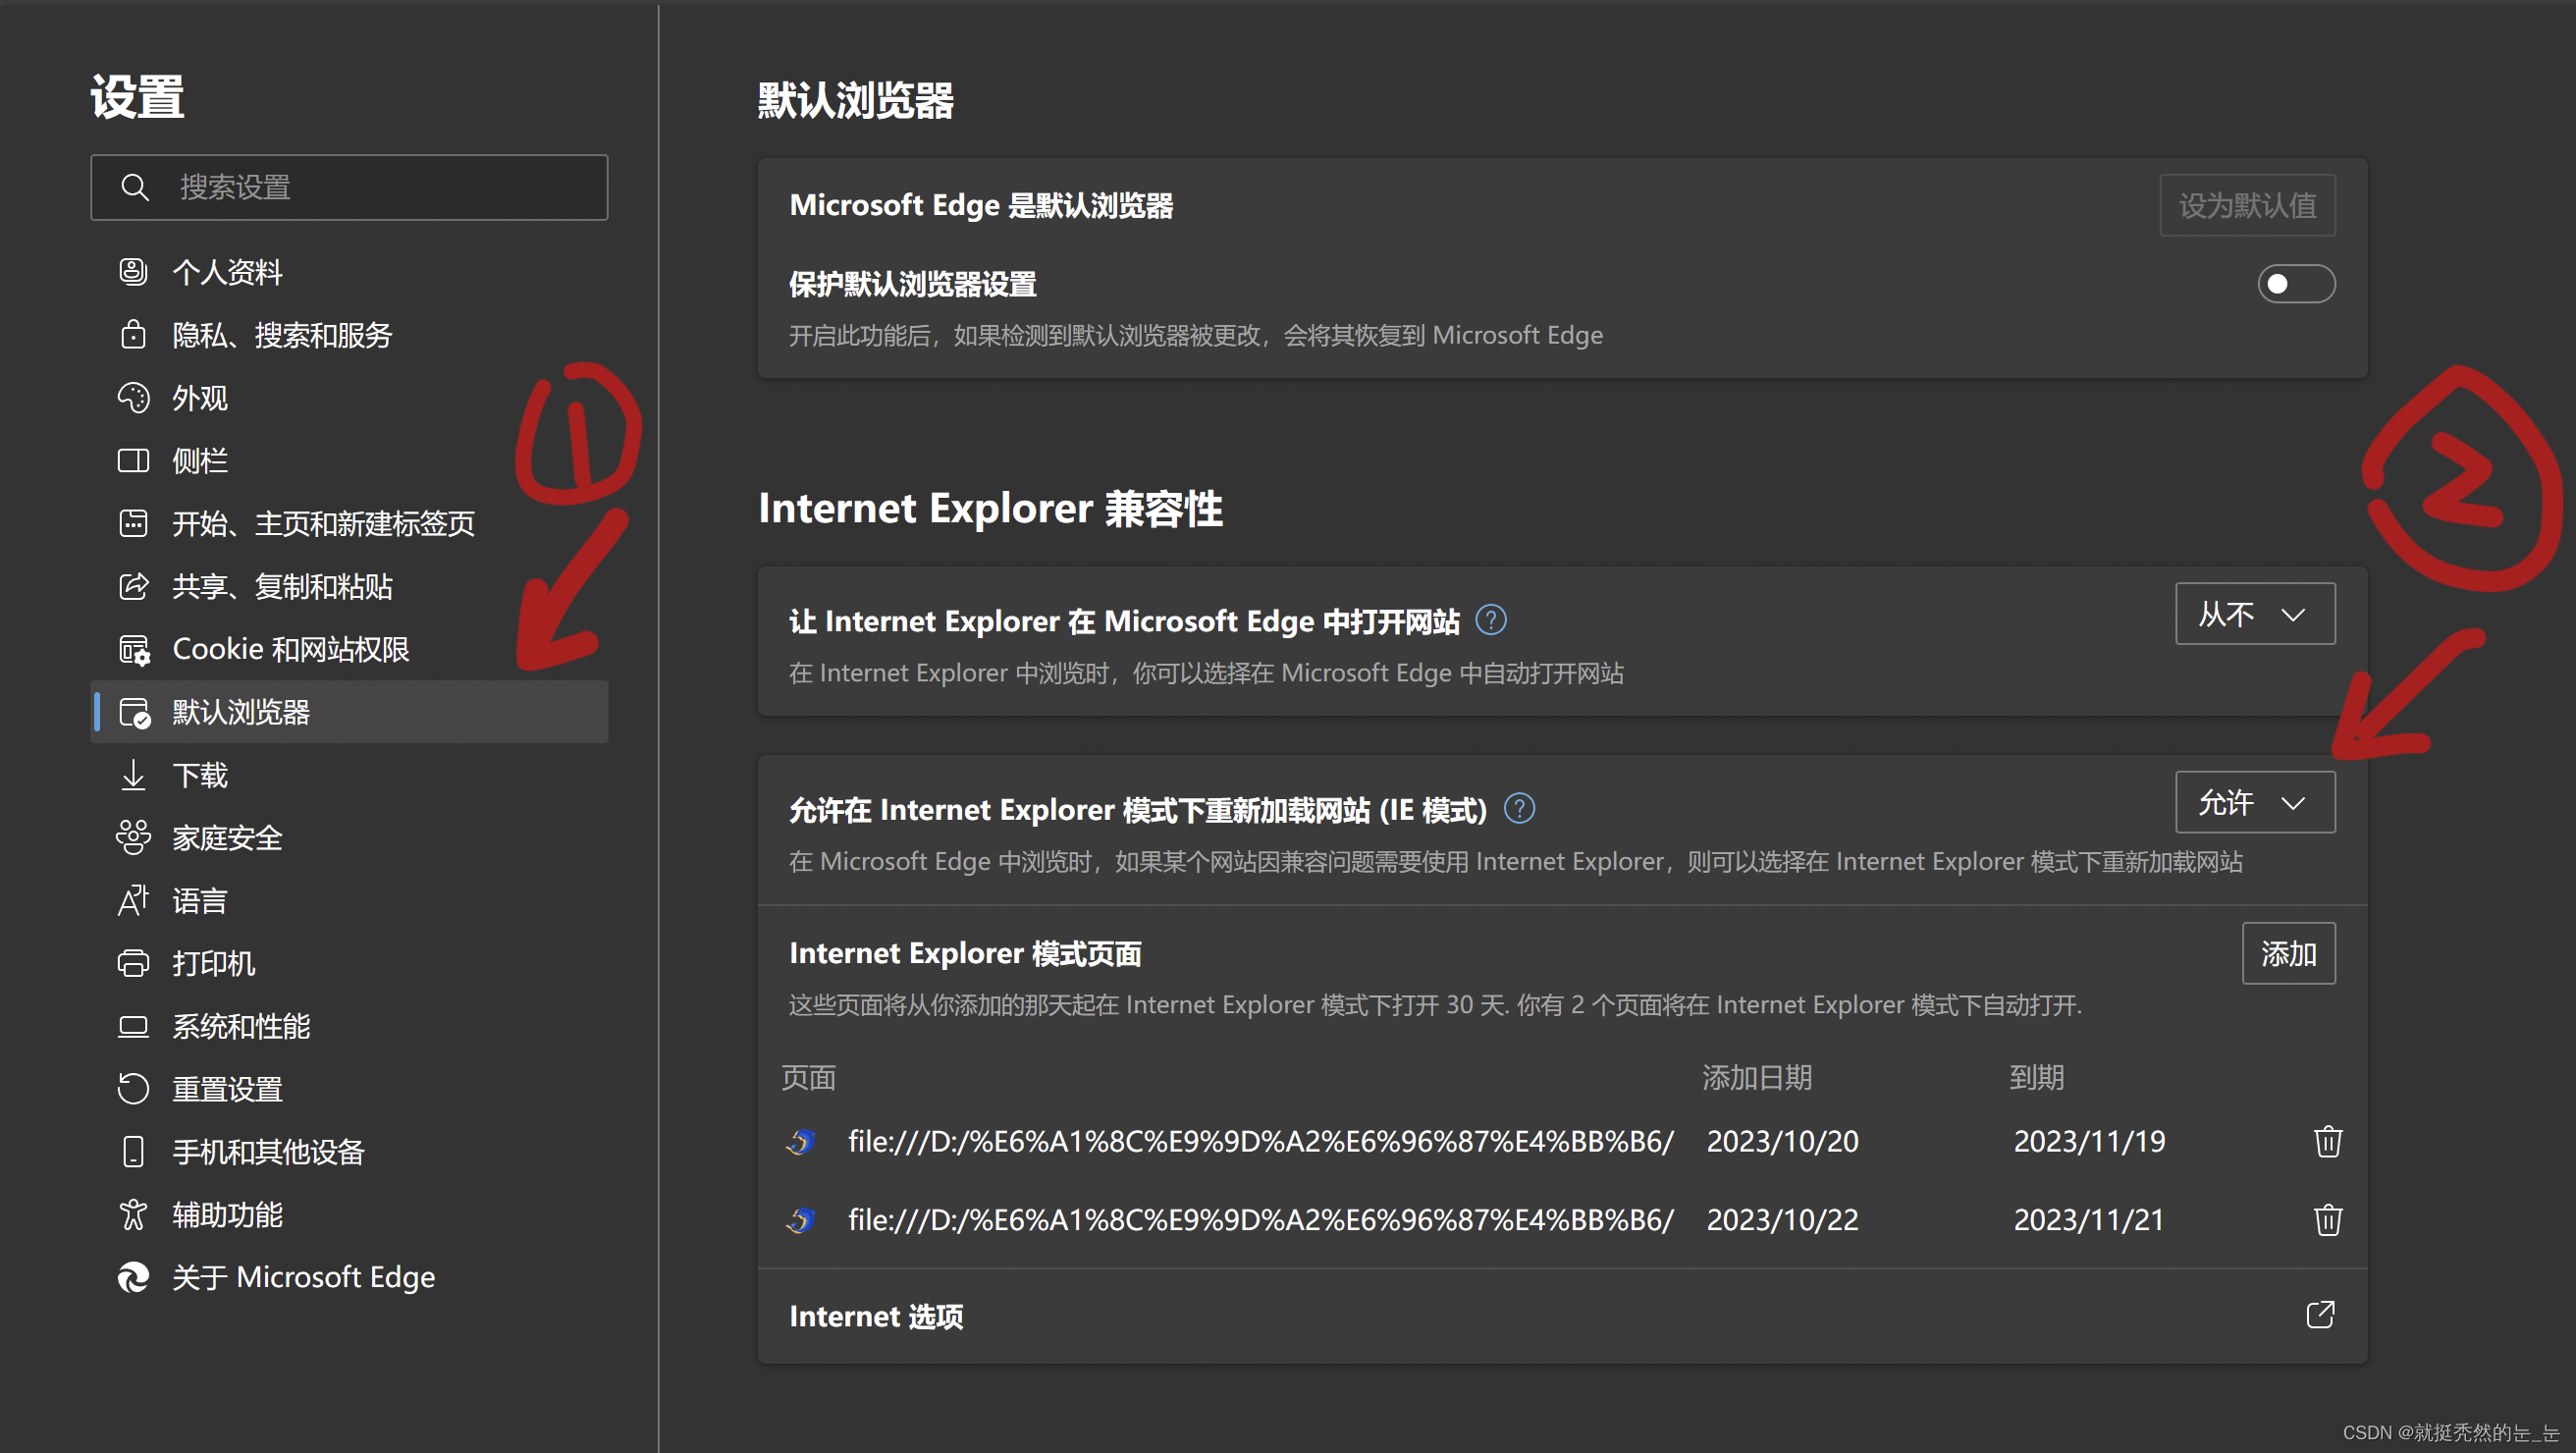Viewport: 2576px width, 1453px height.
Task: Go to Cookie 和网站权限 section
Action: [290, 649]
